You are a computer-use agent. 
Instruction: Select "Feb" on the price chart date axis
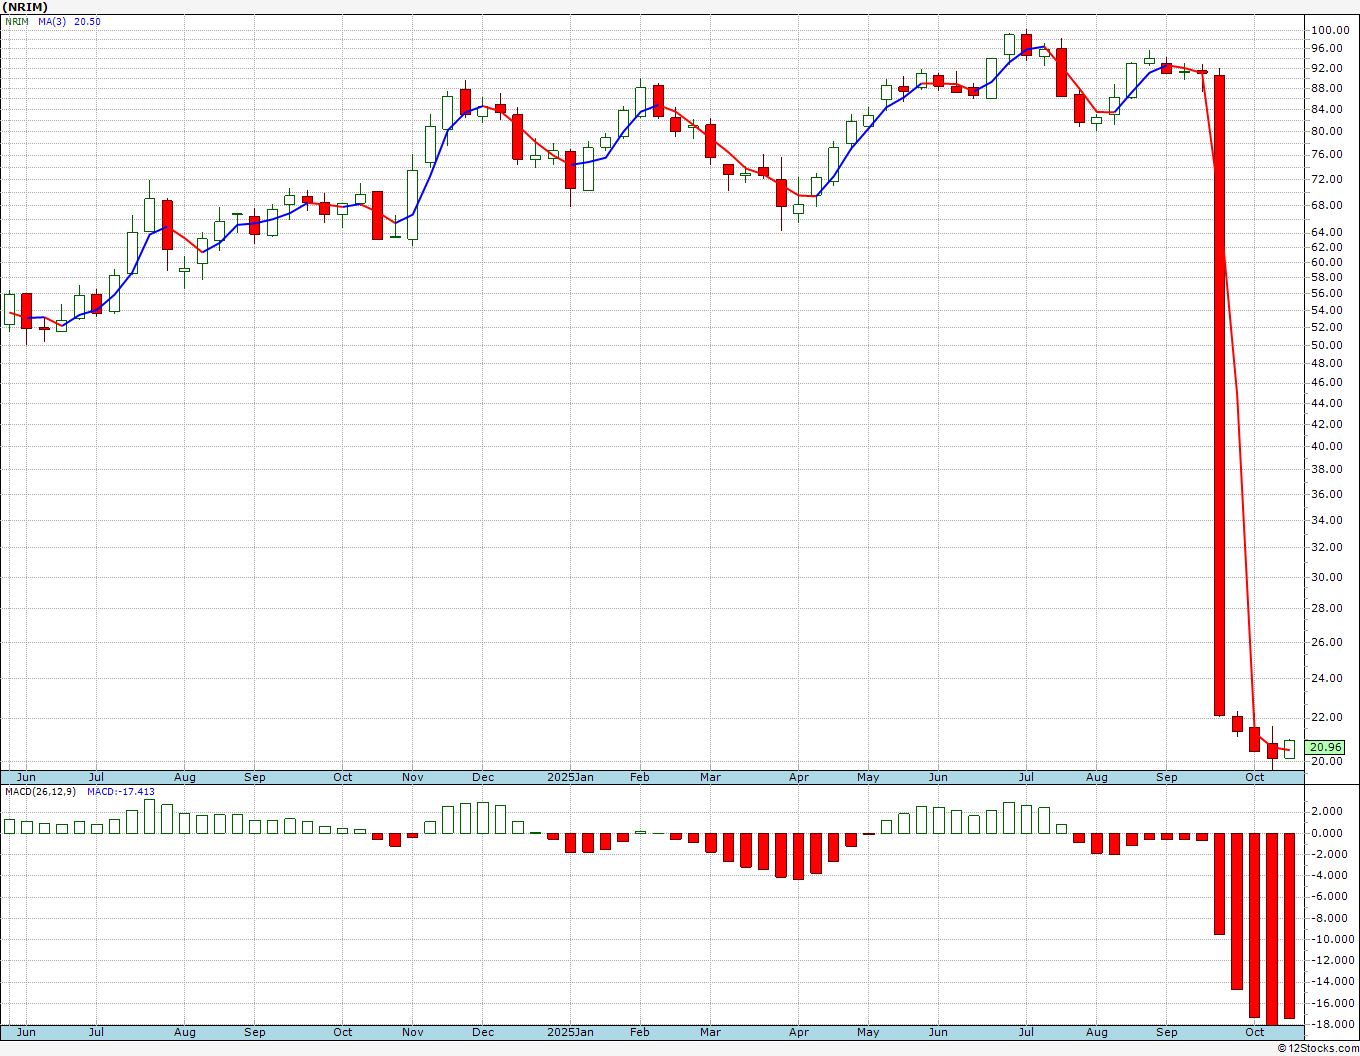pos(640,777)
